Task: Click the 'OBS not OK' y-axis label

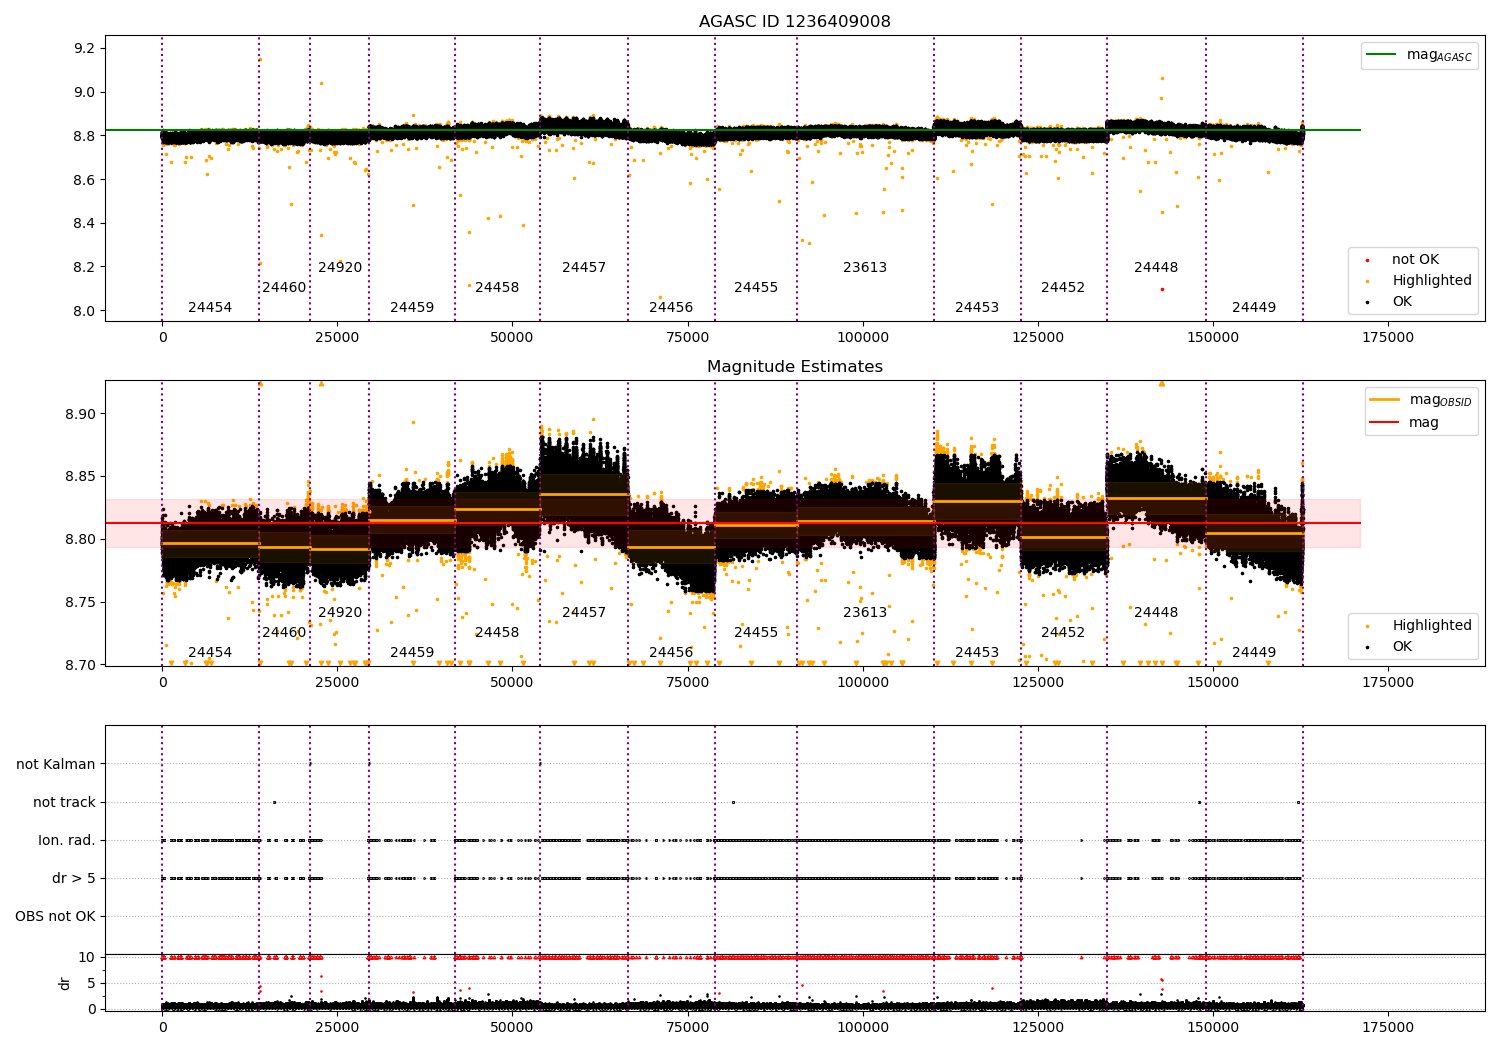Action: 55,916
